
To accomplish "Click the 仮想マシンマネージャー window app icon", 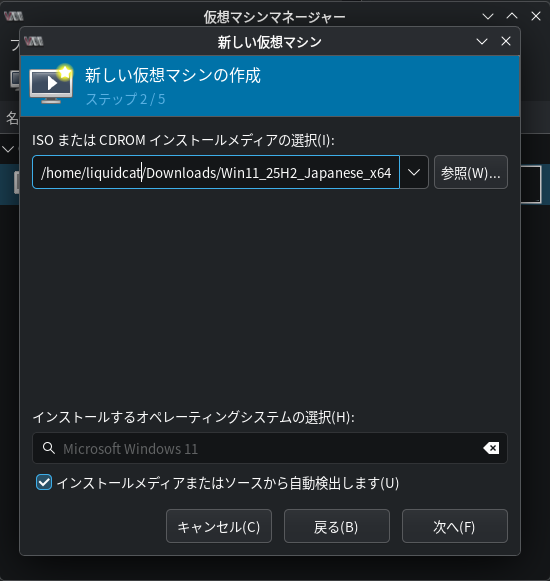I will [x=14, y=16].
